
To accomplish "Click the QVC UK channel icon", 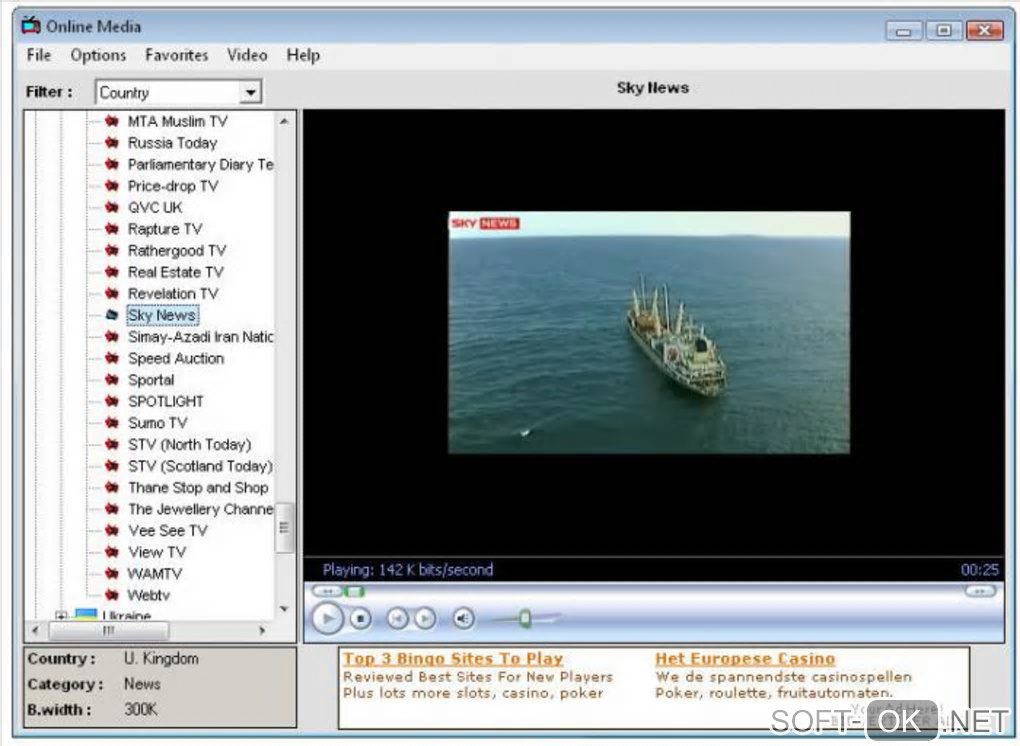I will [112, 207].
